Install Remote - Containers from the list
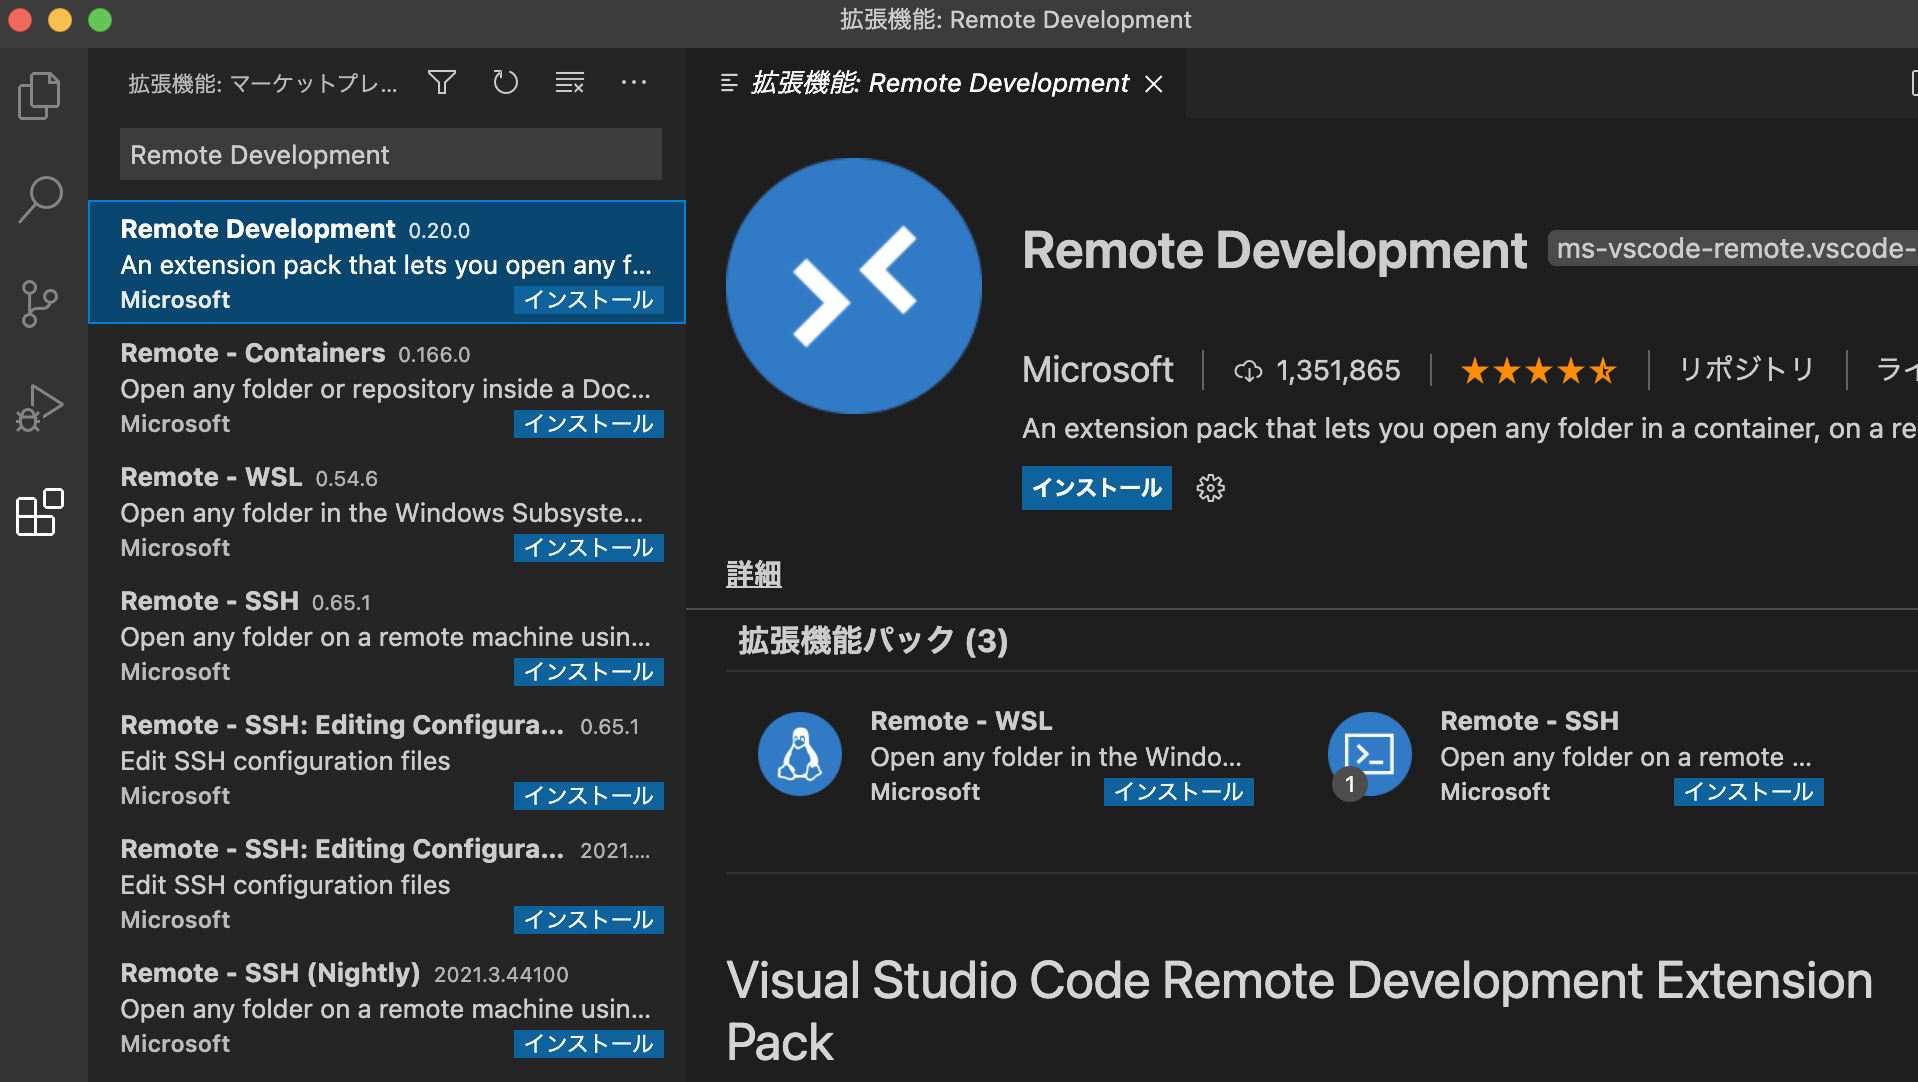Screen dimensions: 1918x1082 [x=588, y=424]
